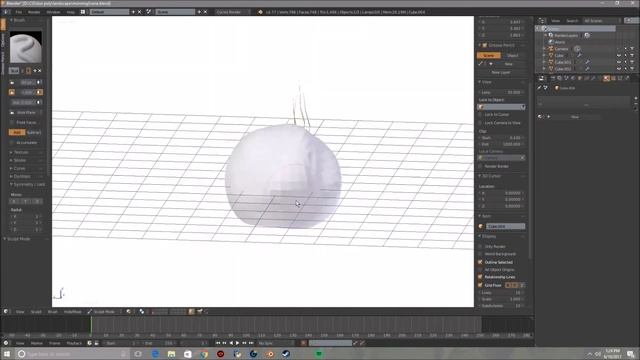Open the Sculpt menu in viewport header

click(x=36, y=311)
